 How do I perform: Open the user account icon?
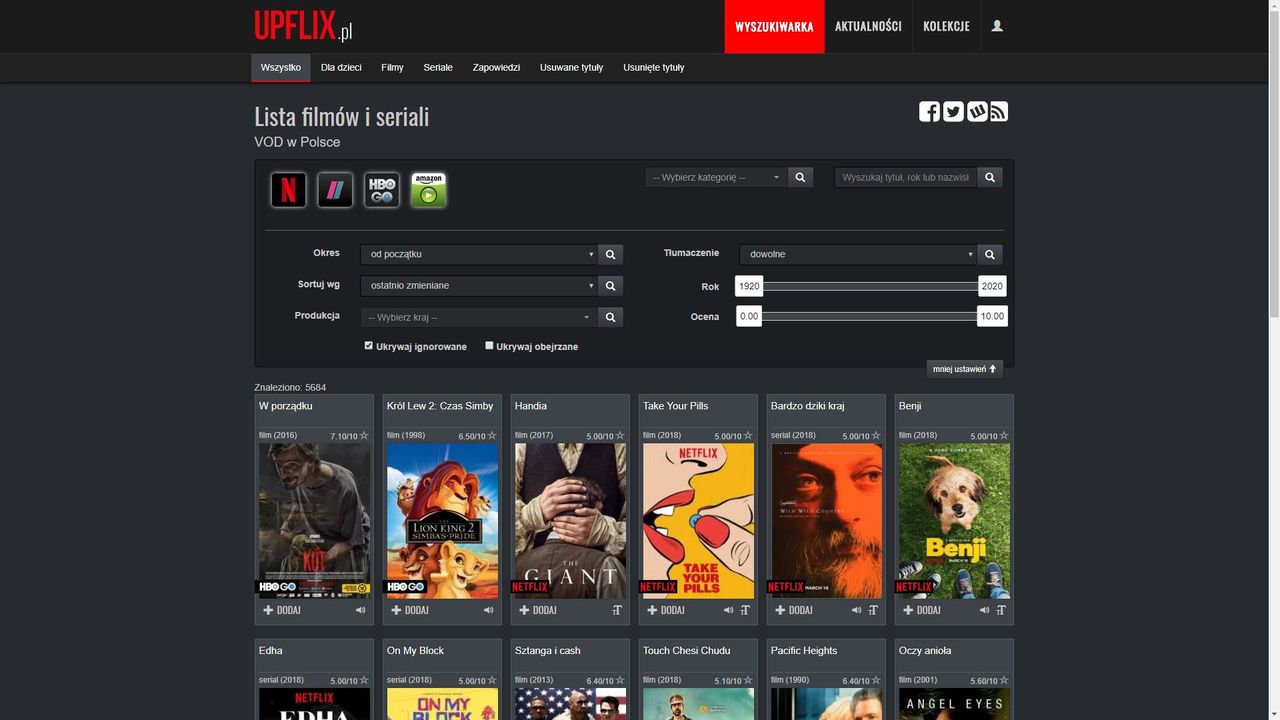click(997, 26)
